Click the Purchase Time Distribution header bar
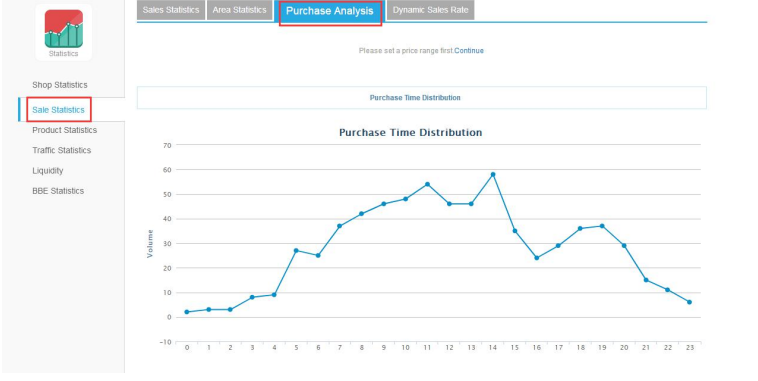758x381 pixels. tap(422, 98)
